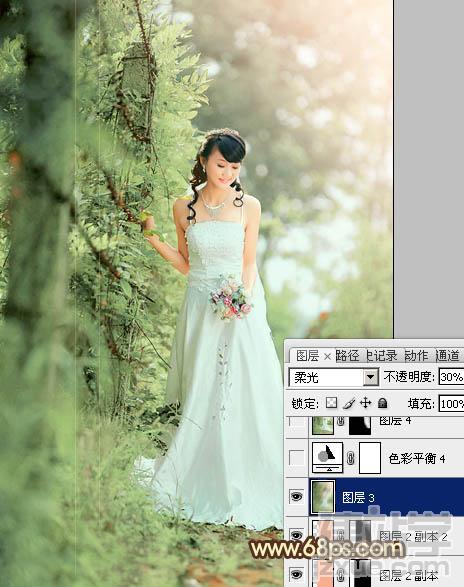The height and width of the screenshot is (587, 464).
Task: Toggle mask link on 图层 4 layer
Action: pos(340,422)
